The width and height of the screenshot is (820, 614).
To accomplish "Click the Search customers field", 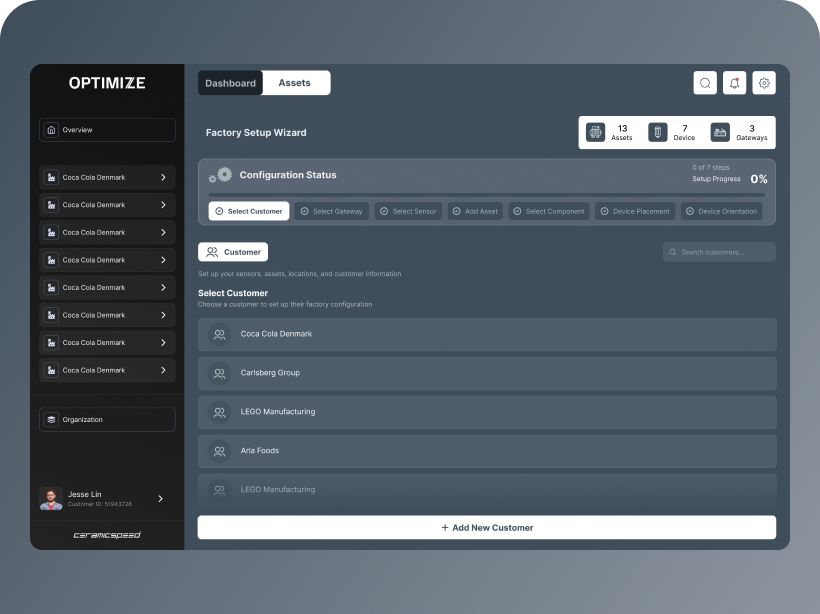I will [x=720, y=252].
